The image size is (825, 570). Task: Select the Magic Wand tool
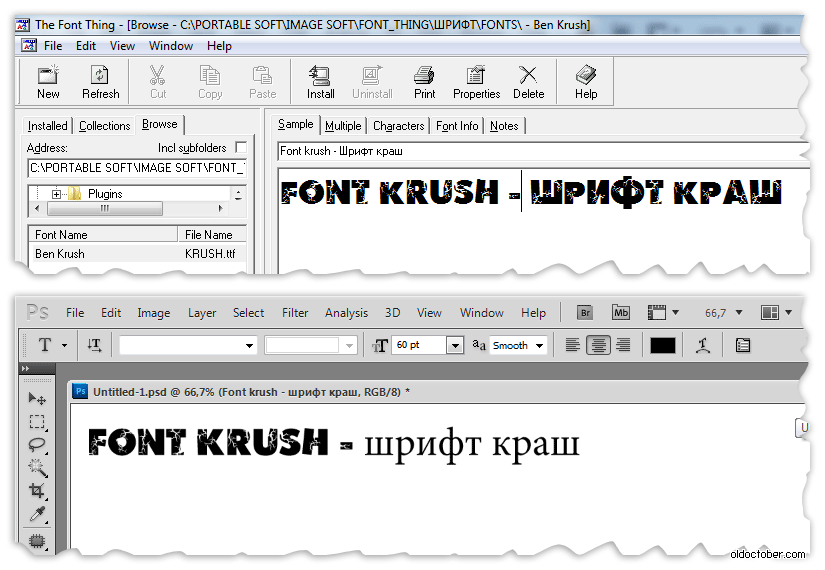tap(37, 467)
